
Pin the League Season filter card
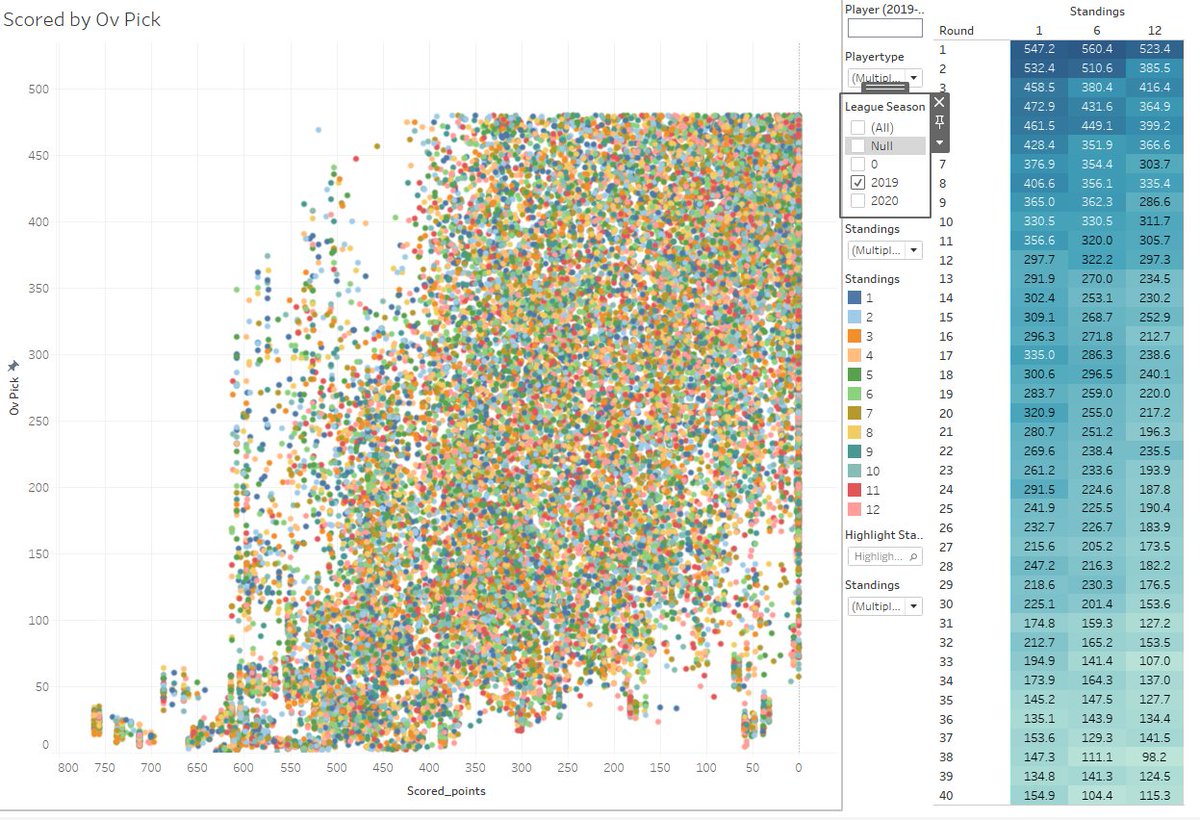pyautogui.click(x=938, y=119)
